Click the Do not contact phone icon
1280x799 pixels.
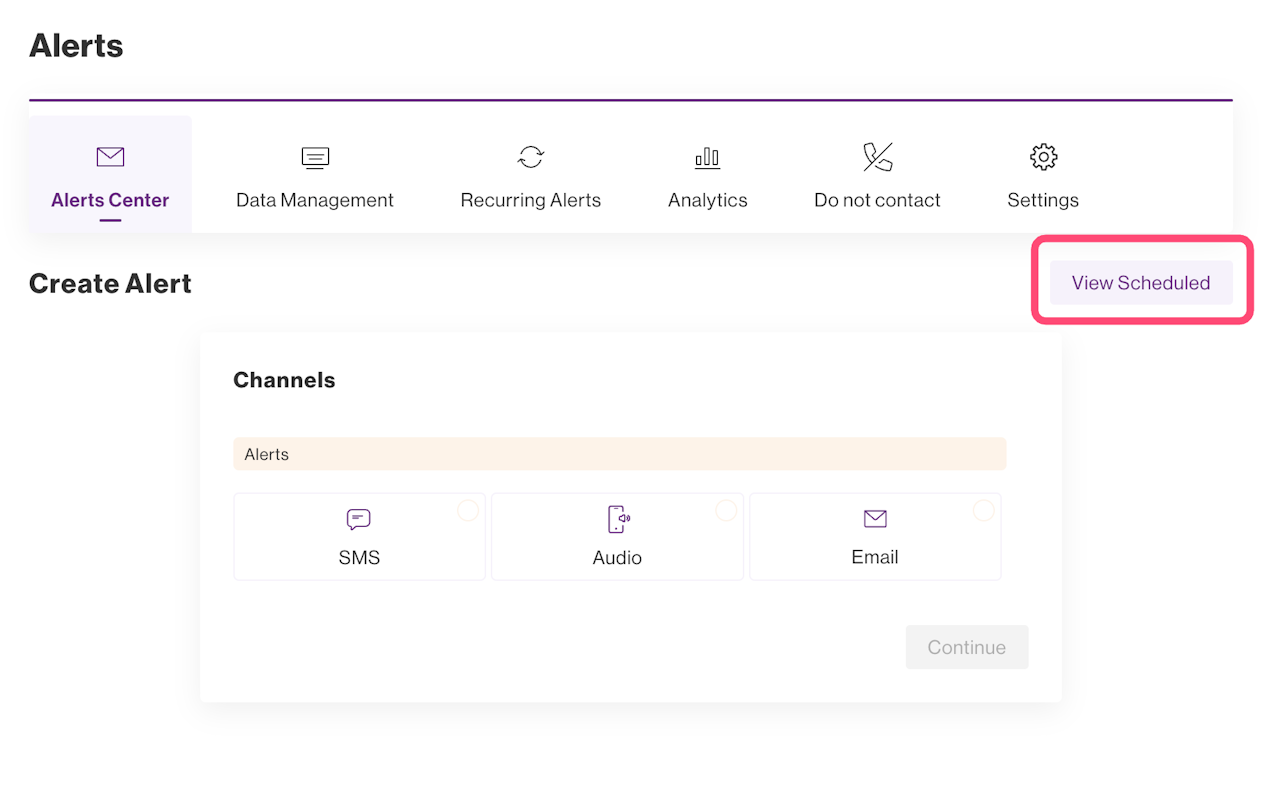[x=877, y=157]
